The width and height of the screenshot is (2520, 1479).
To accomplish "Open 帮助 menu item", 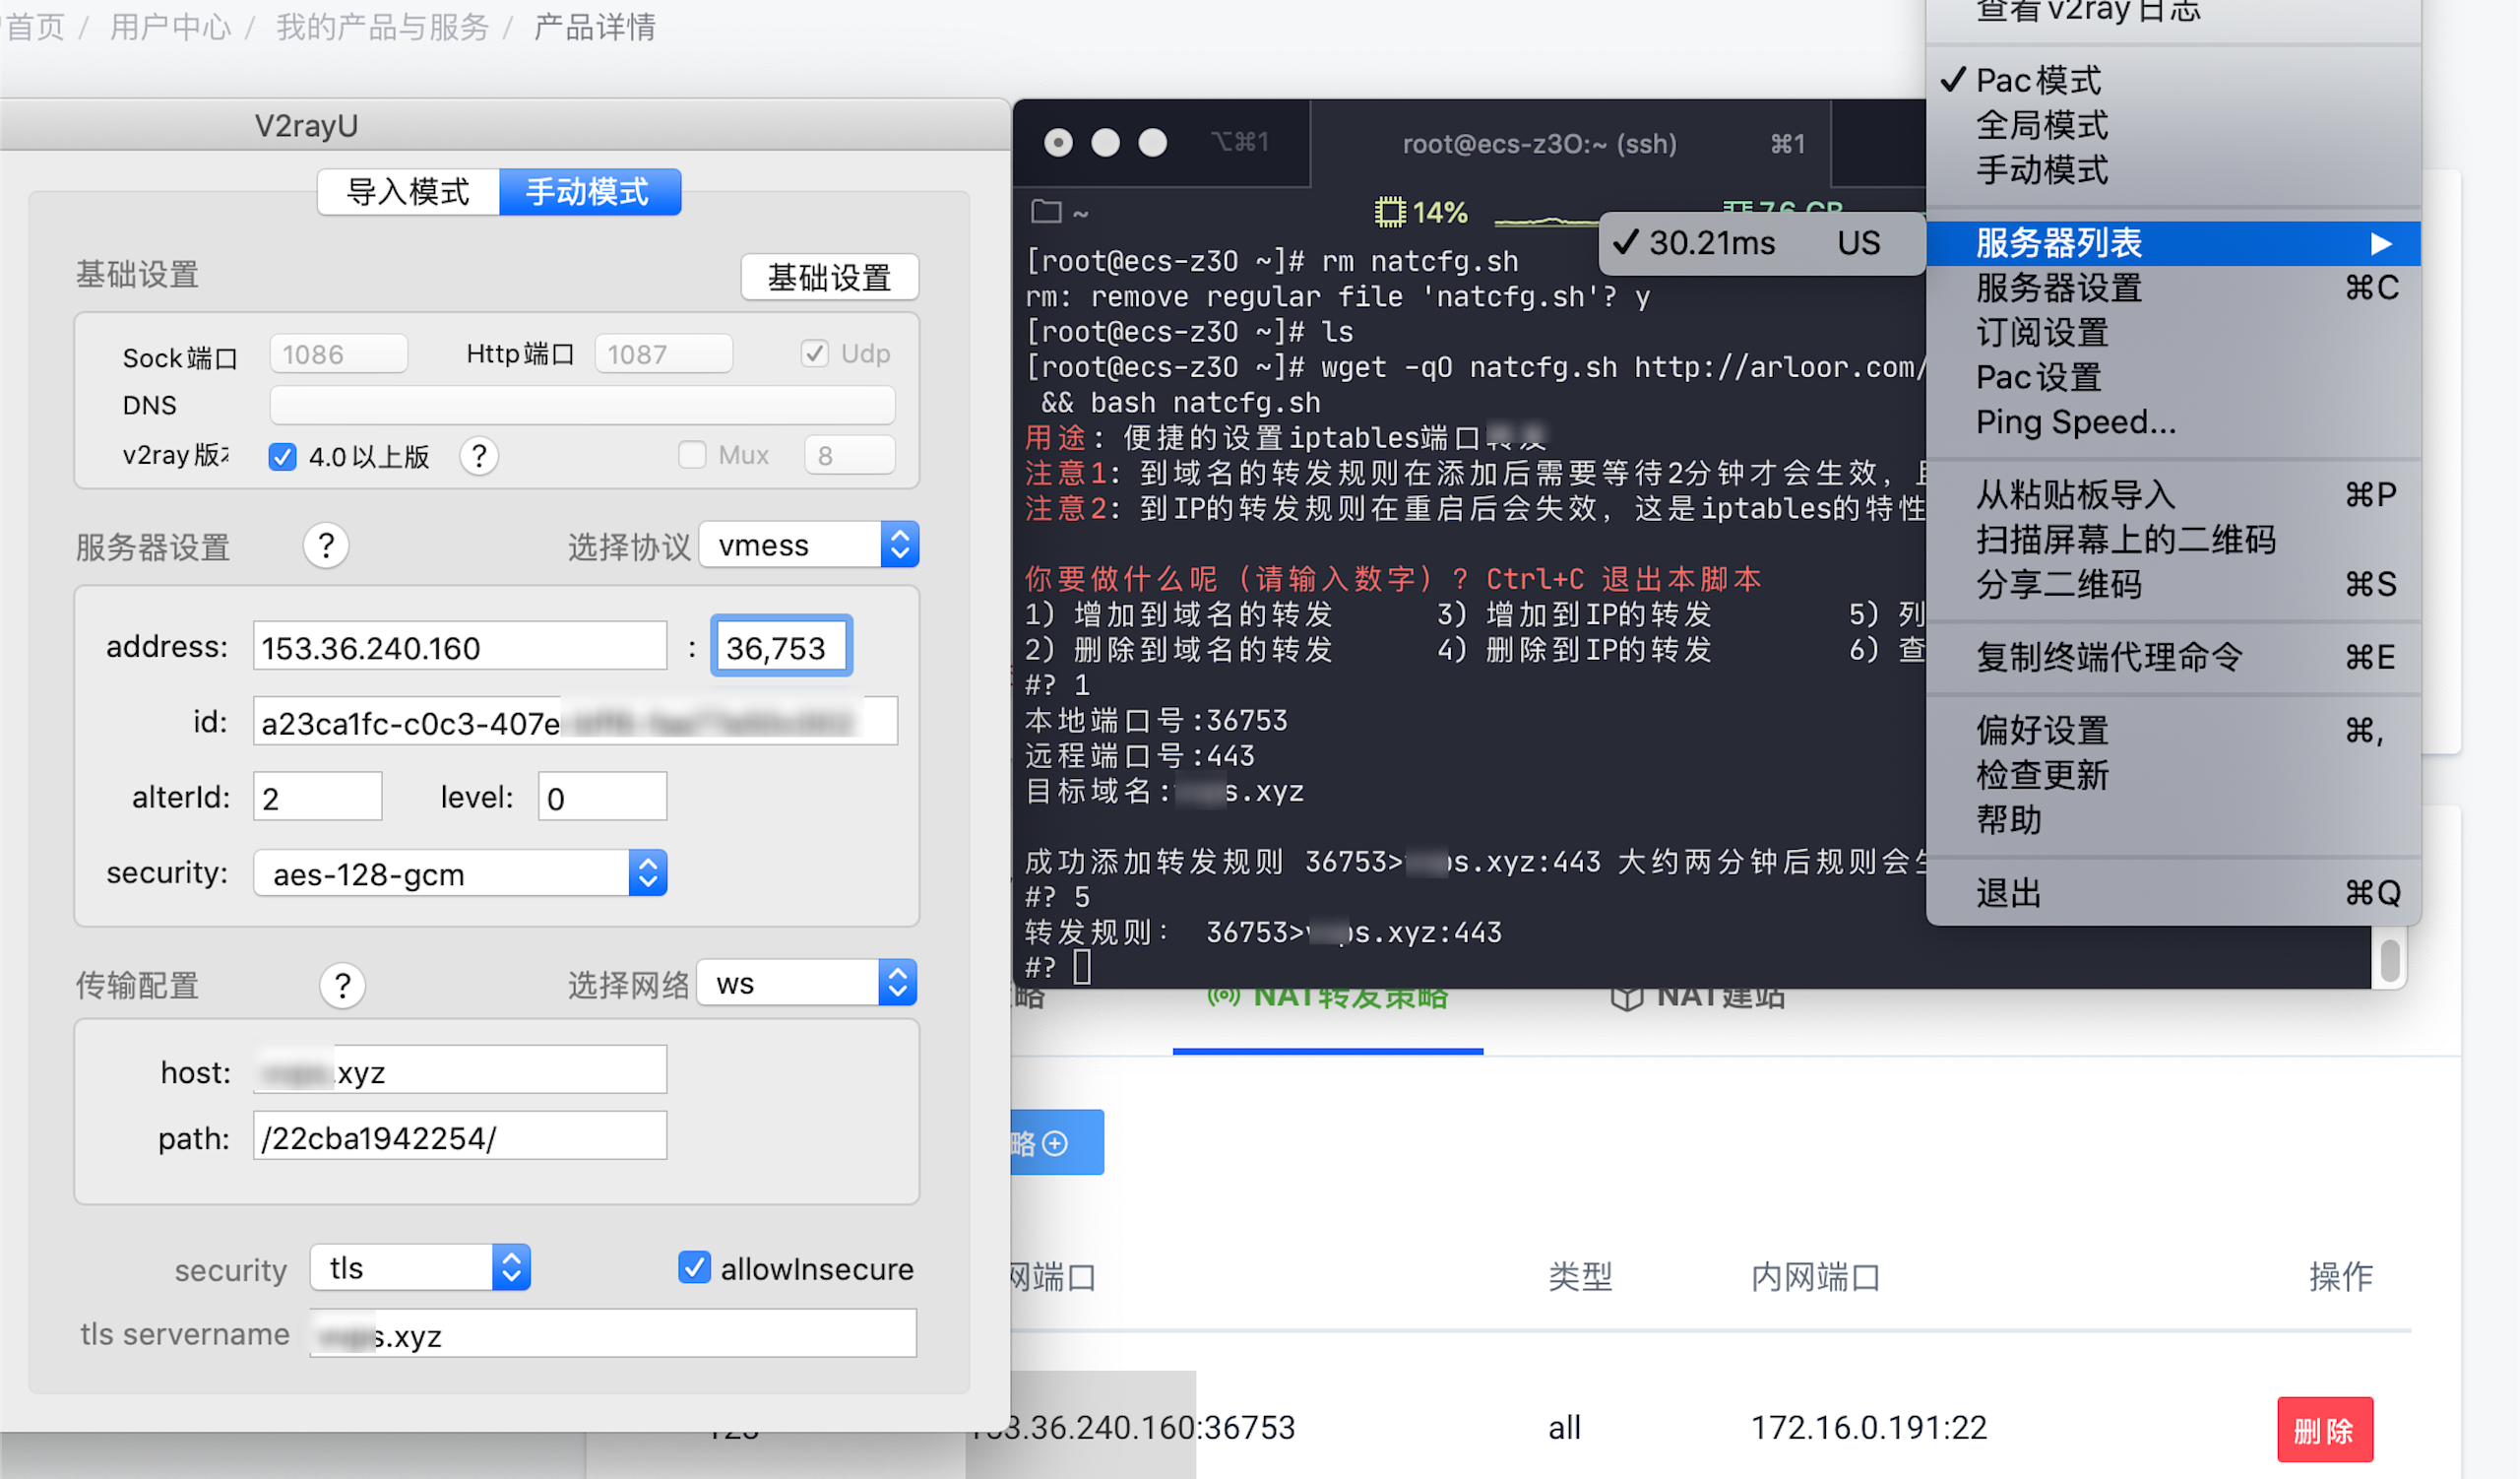I will 2173,820.
